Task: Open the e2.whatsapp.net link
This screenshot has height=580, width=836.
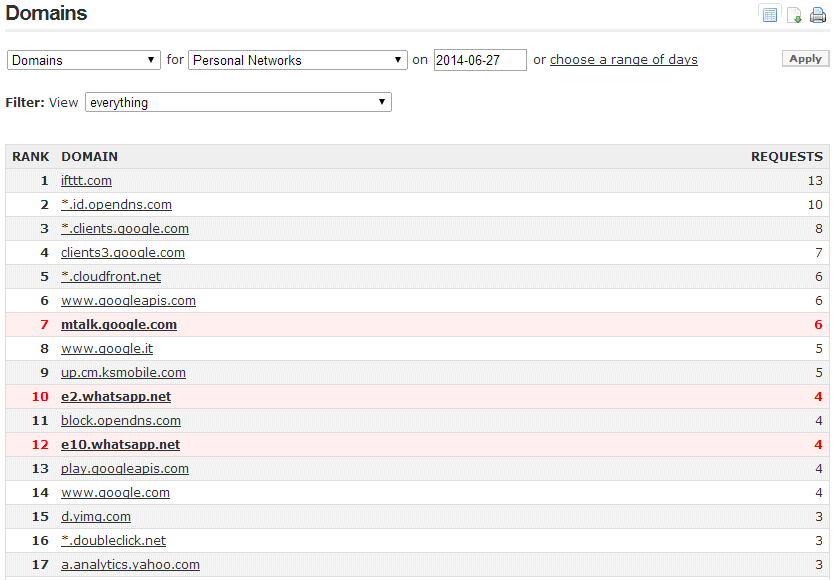Action: [x=116, y=397]
